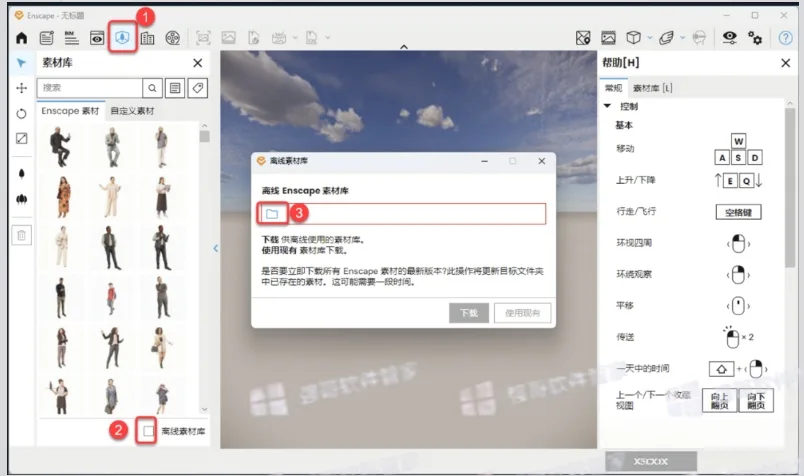Select the multi-asset placement tool

tap(22, 199)
